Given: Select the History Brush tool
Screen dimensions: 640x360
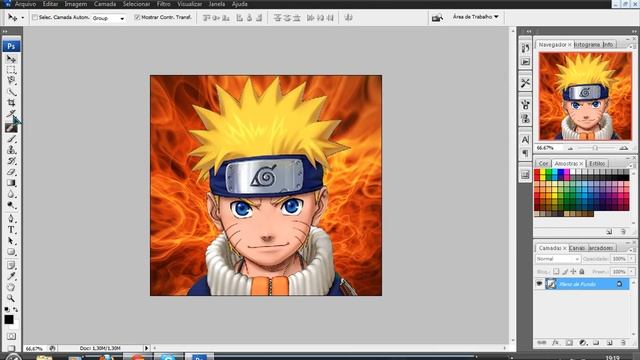Looking at the screenshot, I should coord(11,161).
